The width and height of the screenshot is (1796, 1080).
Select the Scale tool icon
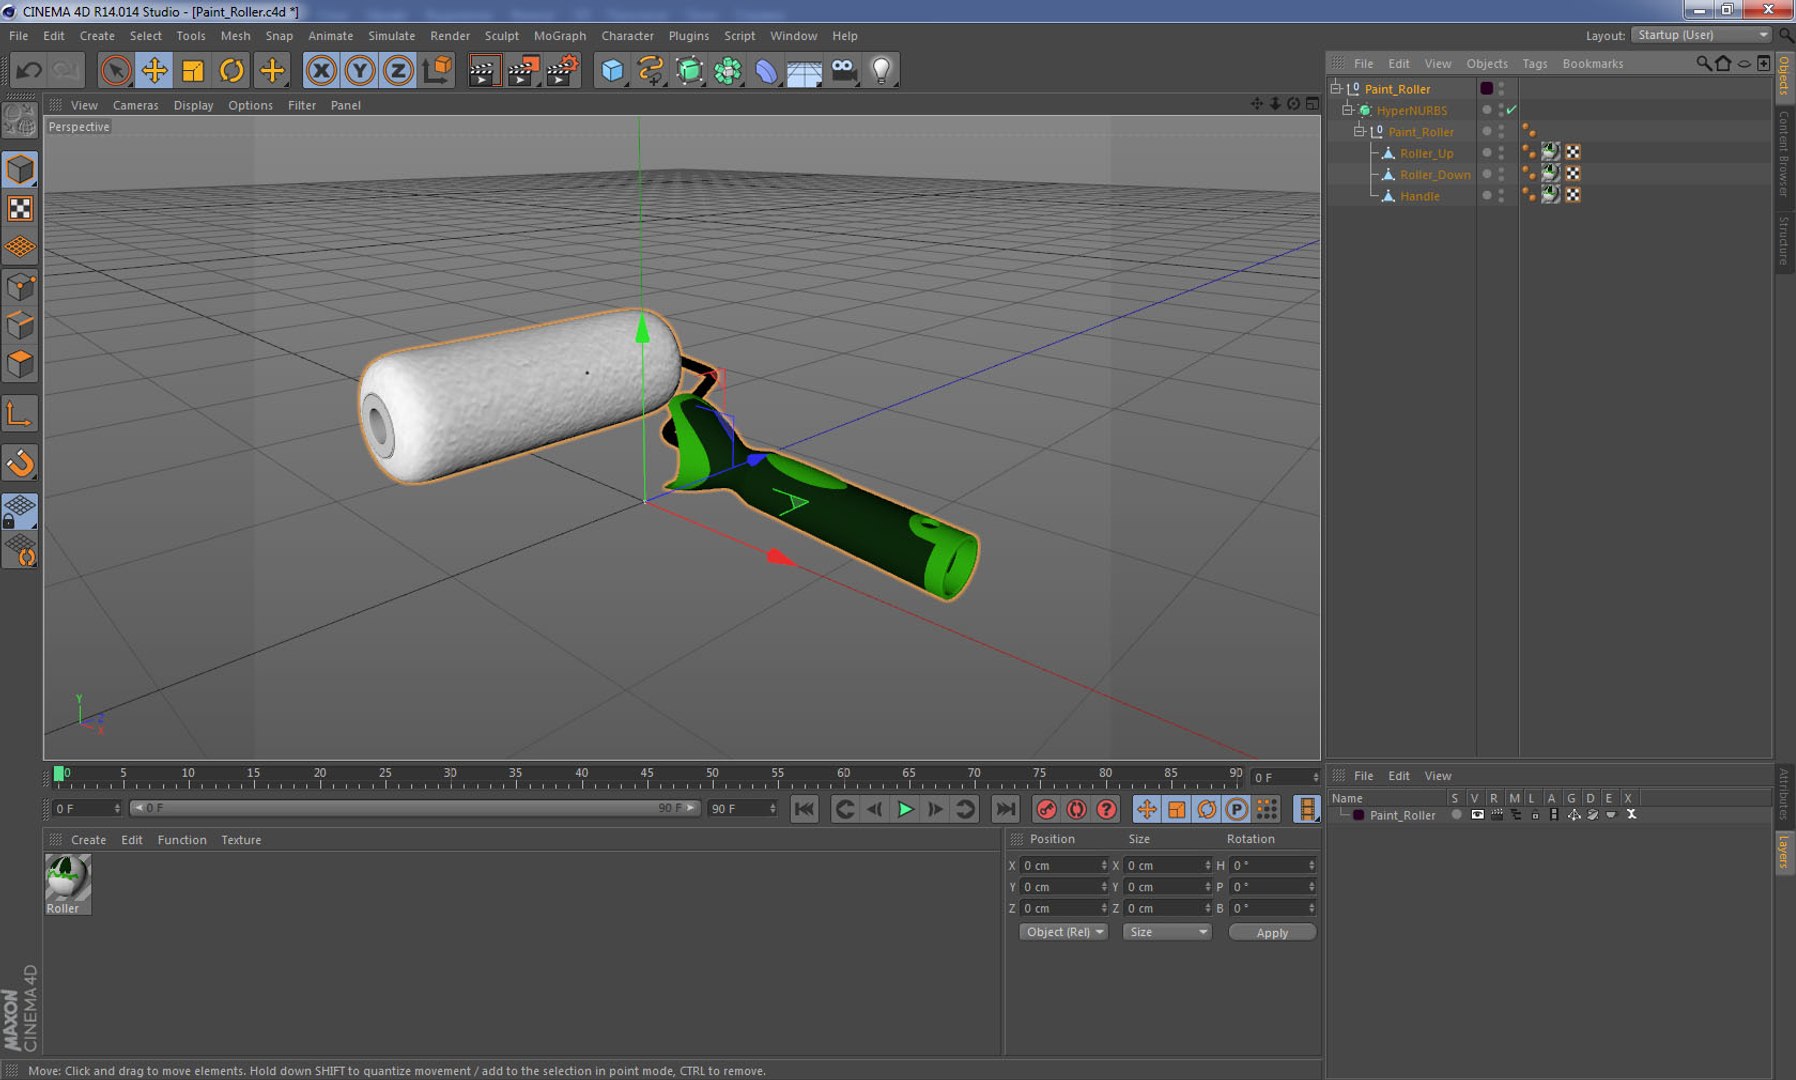click(193, 70)
